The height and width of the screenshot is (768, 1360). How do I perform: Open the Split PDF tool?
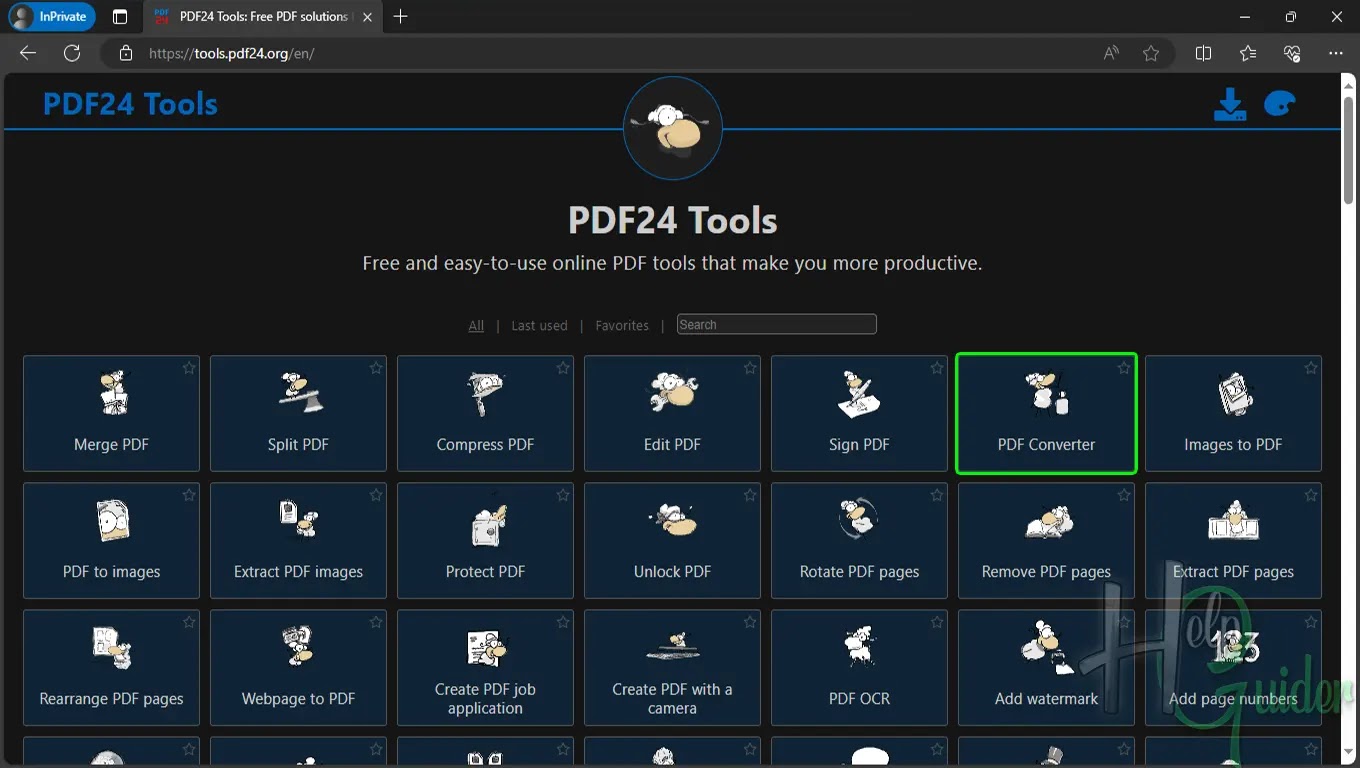[298, 413]
